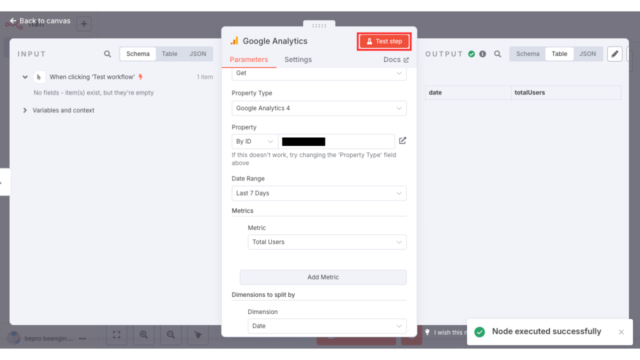The image size is (640, 360).
Task: Collapse the 'When clicking Test workflow' node
Action: (x=25, y=77)
